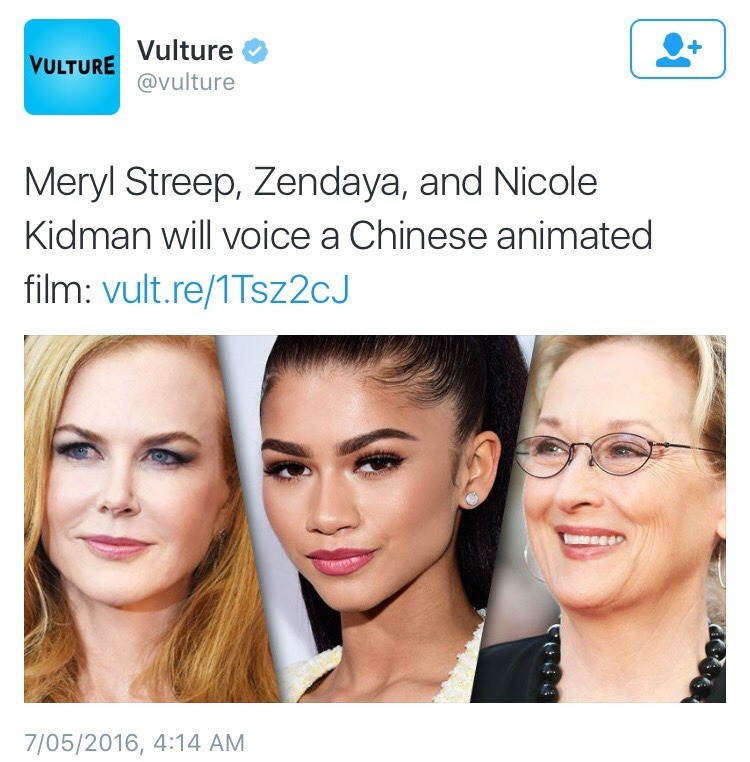Open the vult.re/1Tsz2cJ link

coord(226,290)
